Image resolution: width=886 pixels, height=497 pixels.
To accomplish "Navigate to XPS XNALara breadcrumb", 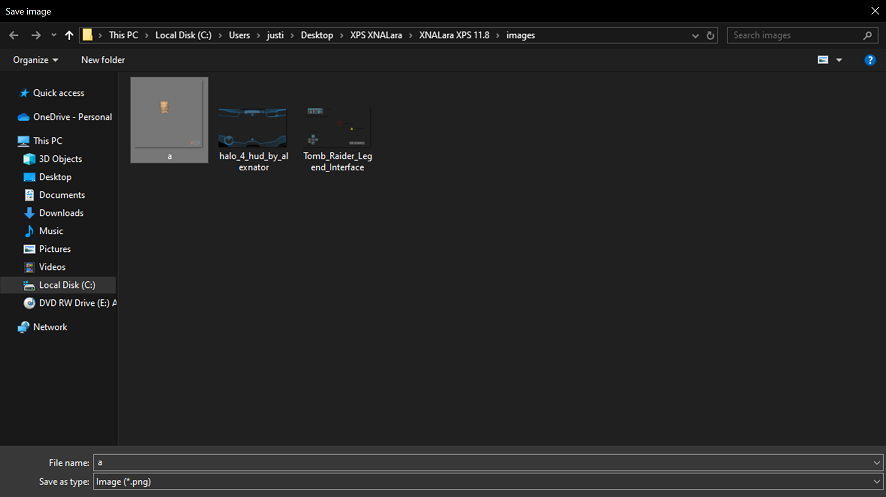I will [376, 35].
